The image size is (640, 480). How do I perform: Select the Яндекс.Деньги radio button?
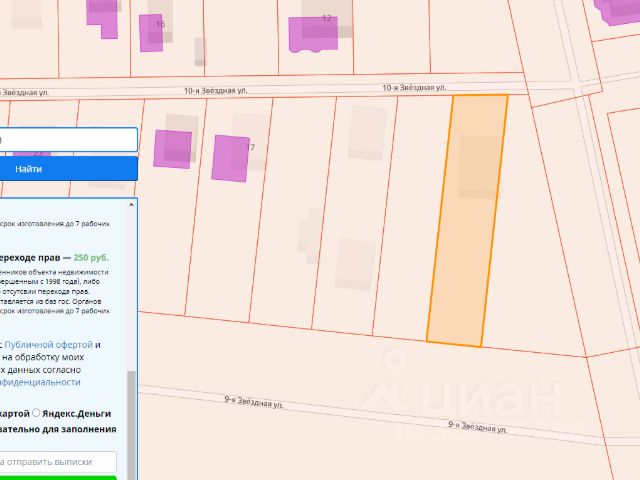click(x=36, y=413)
